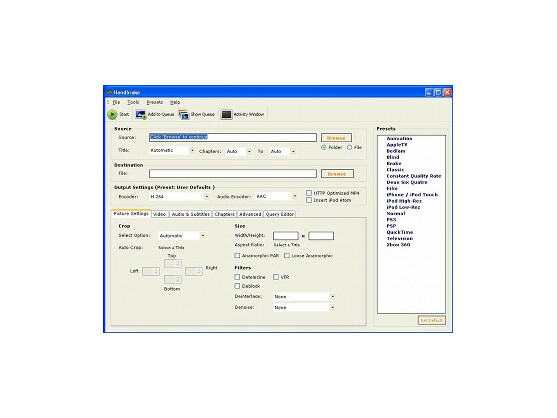Viewport: 557px width, 418px height.
Task: Select the iPod Low-Rez preset
Action: (x=403, y=207)
